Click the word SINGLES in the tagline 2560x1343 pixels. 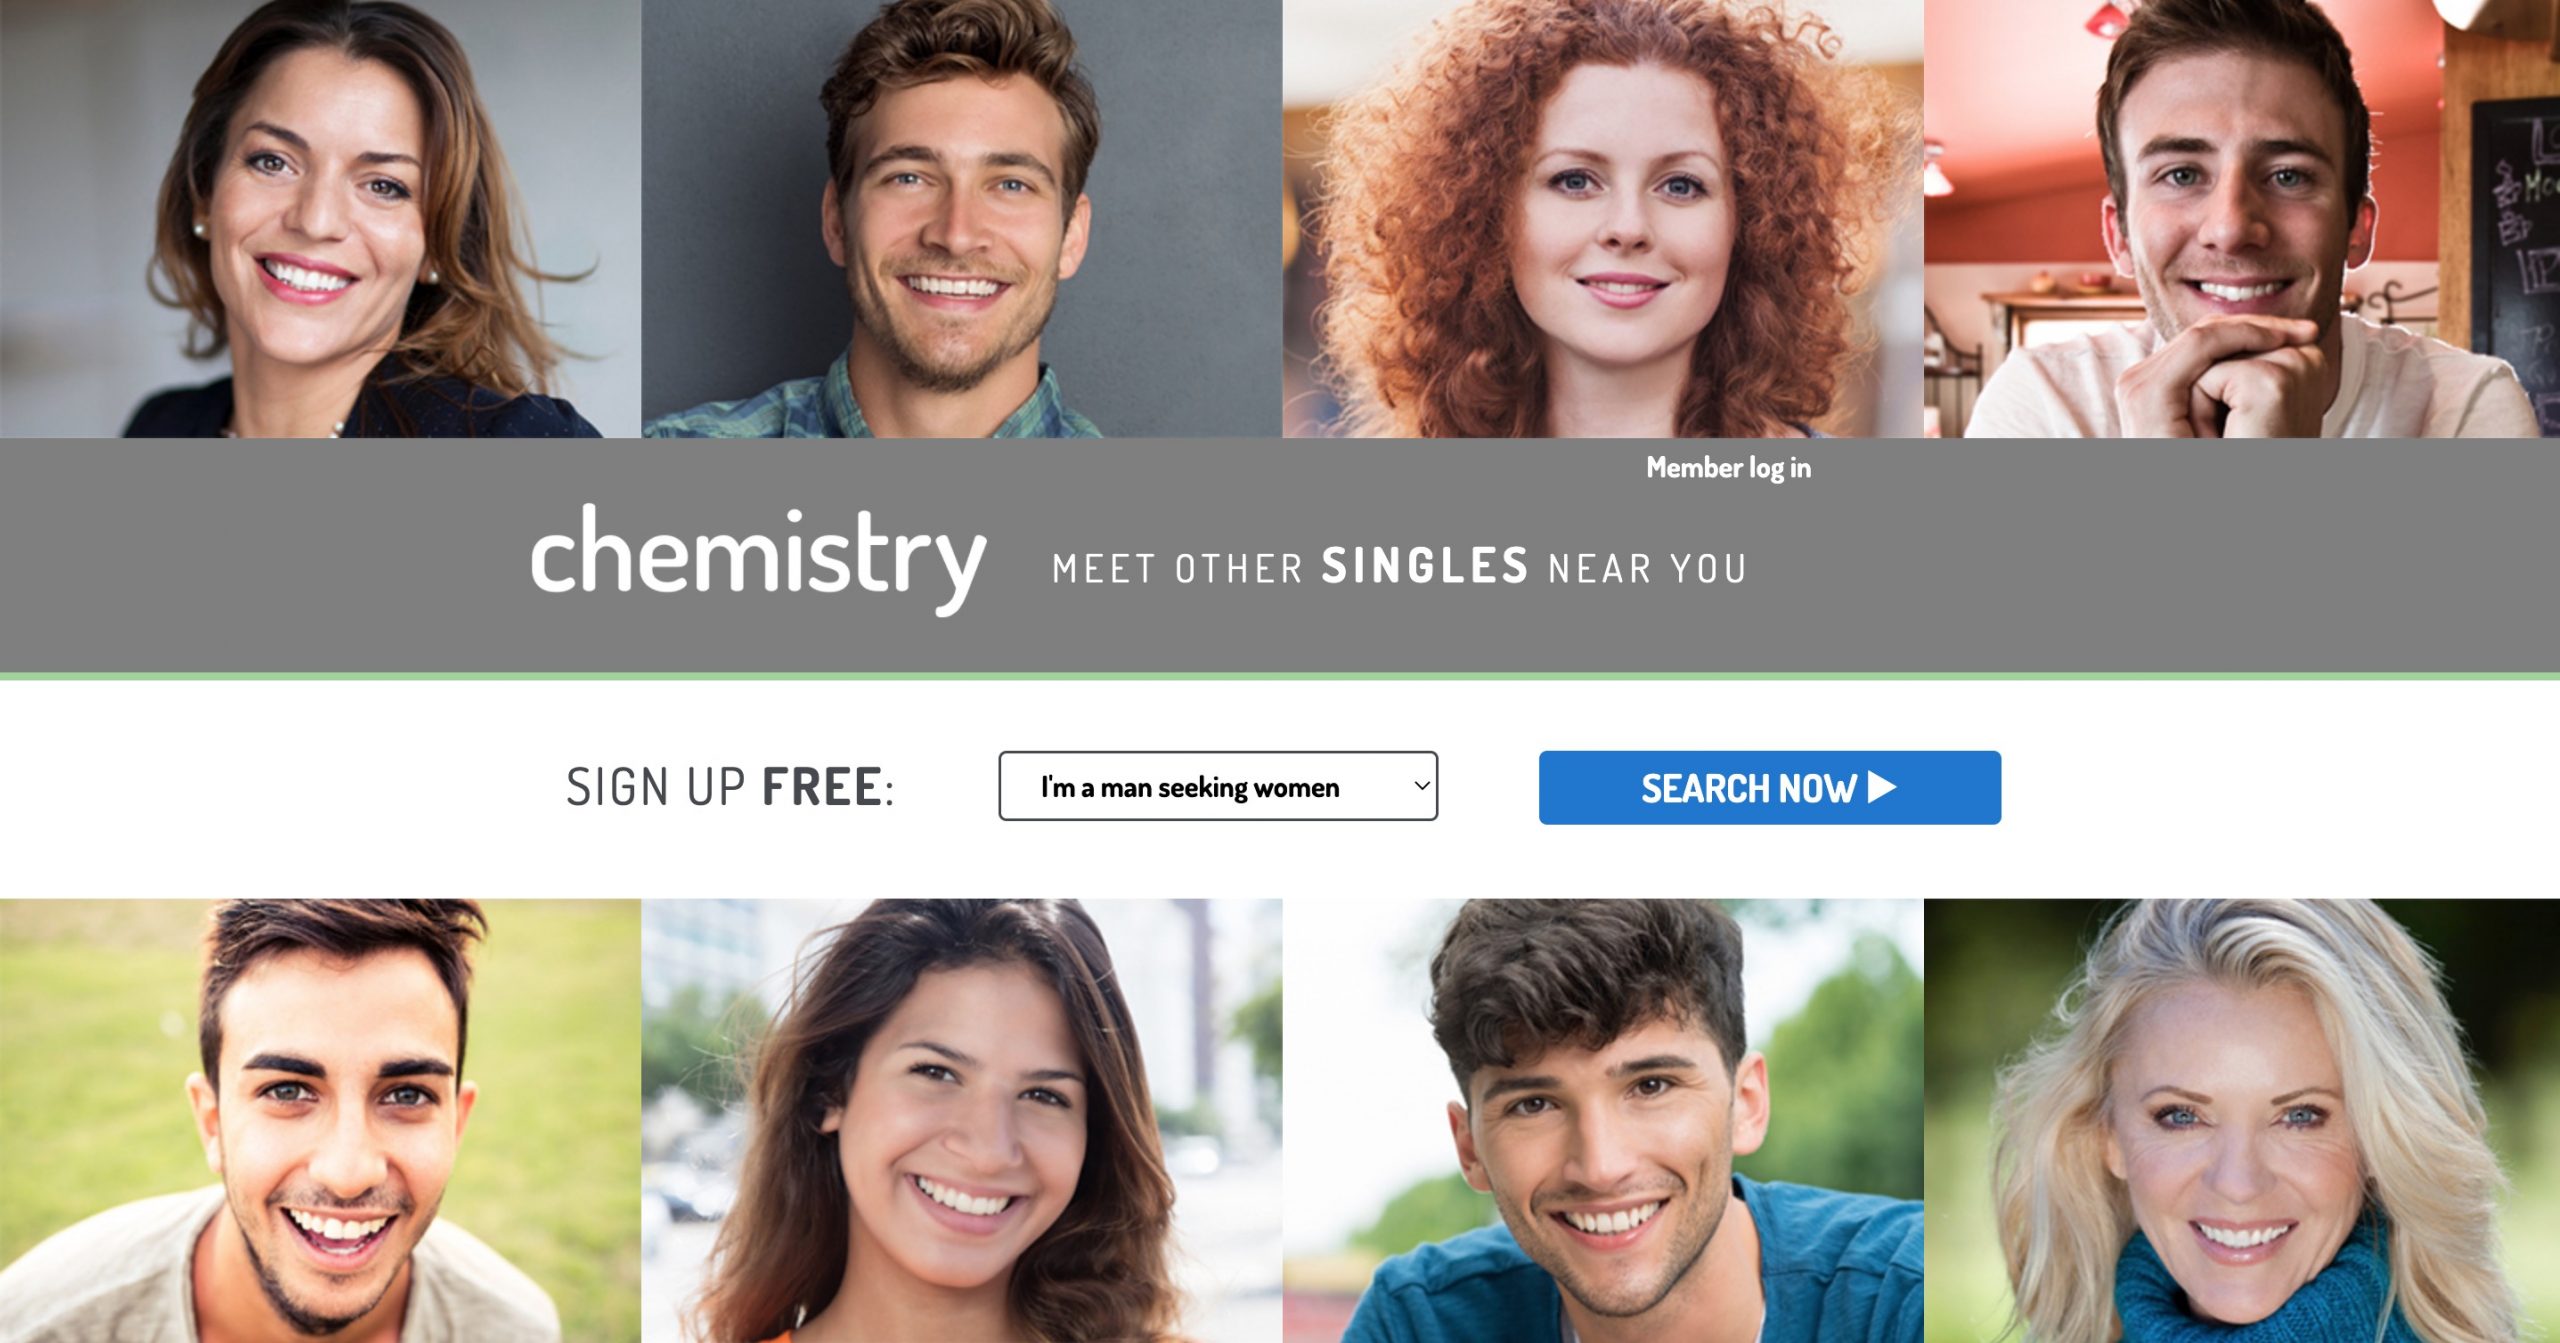point(1424,566)
